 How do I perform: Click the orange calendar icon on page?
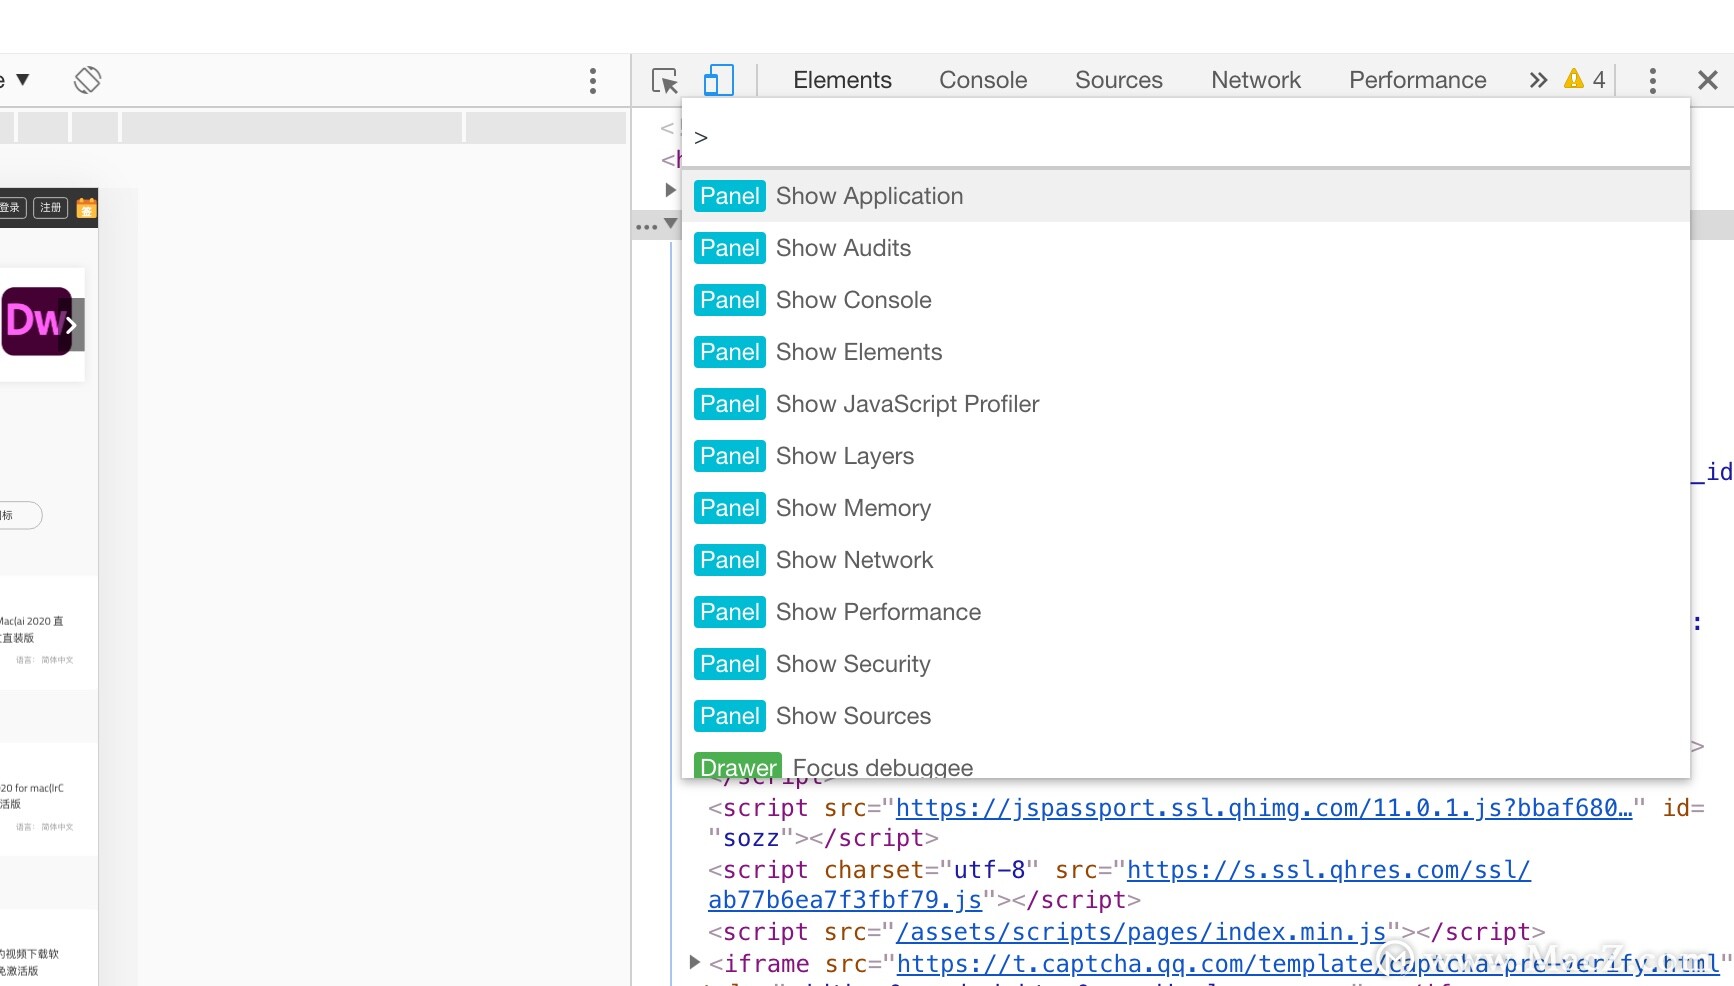(x=87, y=208)
